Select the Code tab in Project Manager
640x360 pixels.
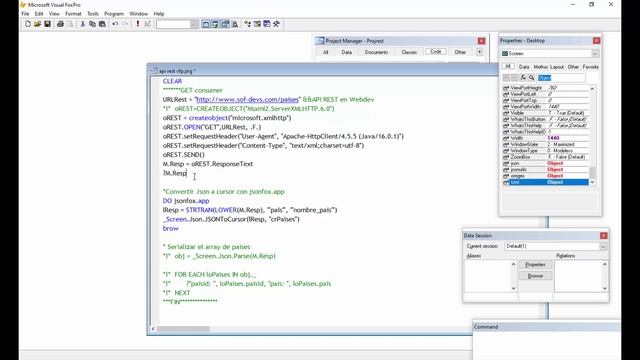pos(436,52)
